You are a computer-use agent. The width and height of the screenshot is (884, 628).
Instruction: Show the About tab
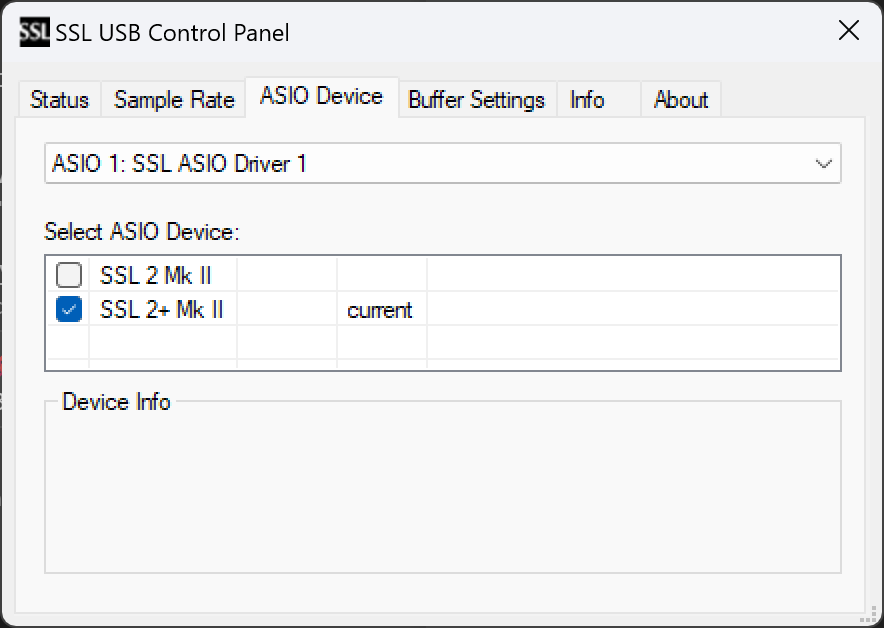[680, 100]
